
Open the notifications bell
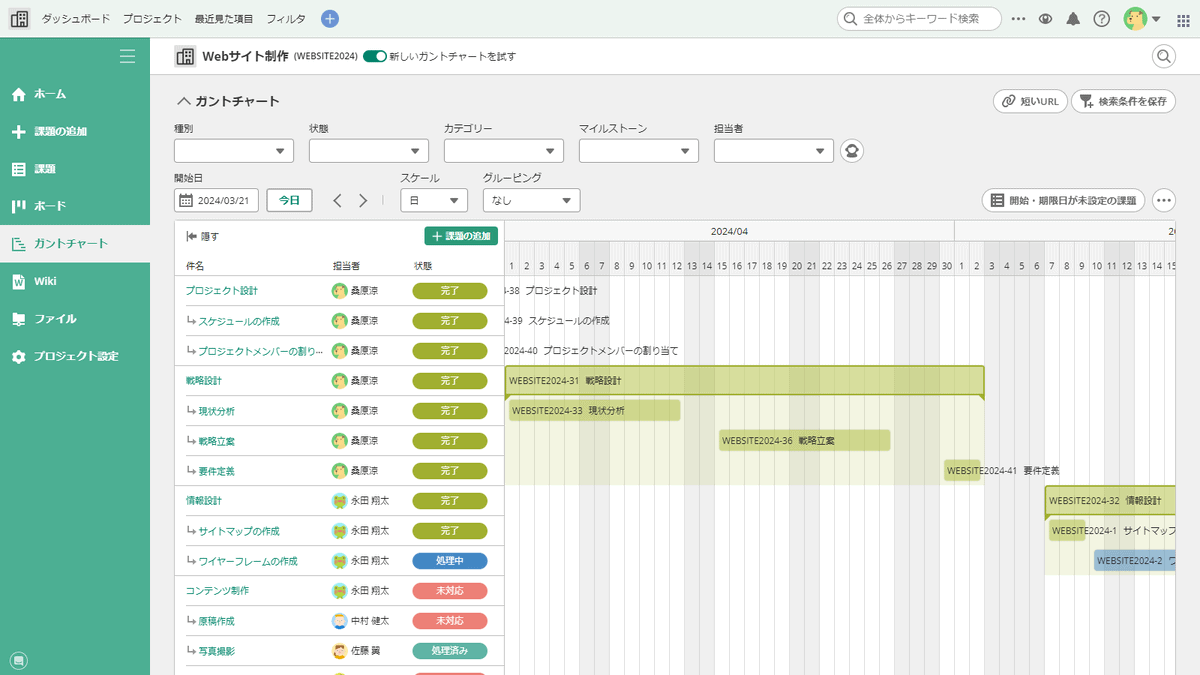click(1073, 19)
